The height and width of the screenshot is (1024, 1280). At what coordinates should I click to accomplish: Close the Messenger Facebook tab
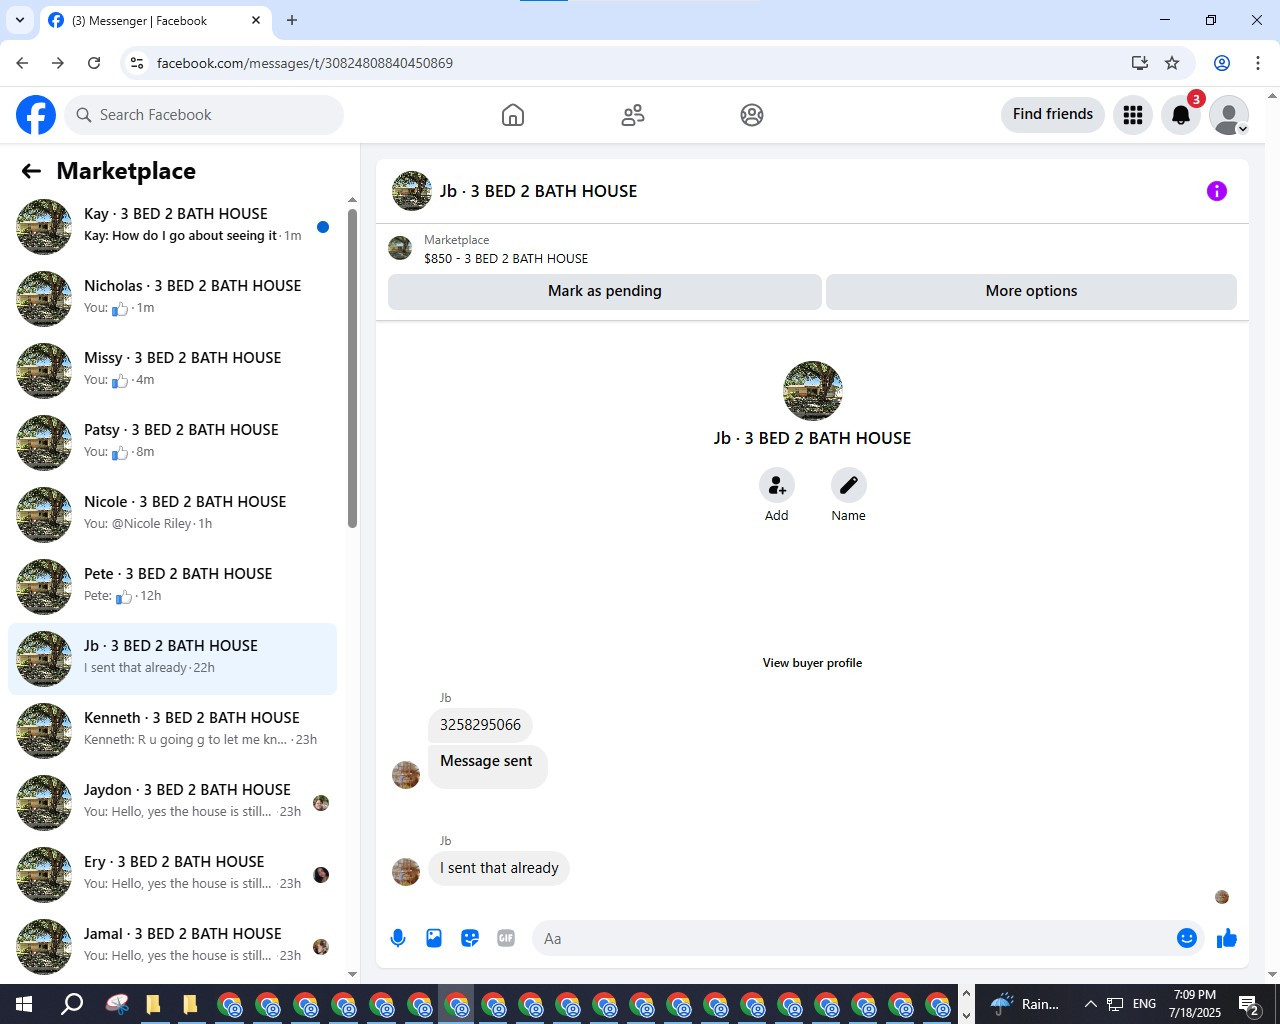[256, 20]
